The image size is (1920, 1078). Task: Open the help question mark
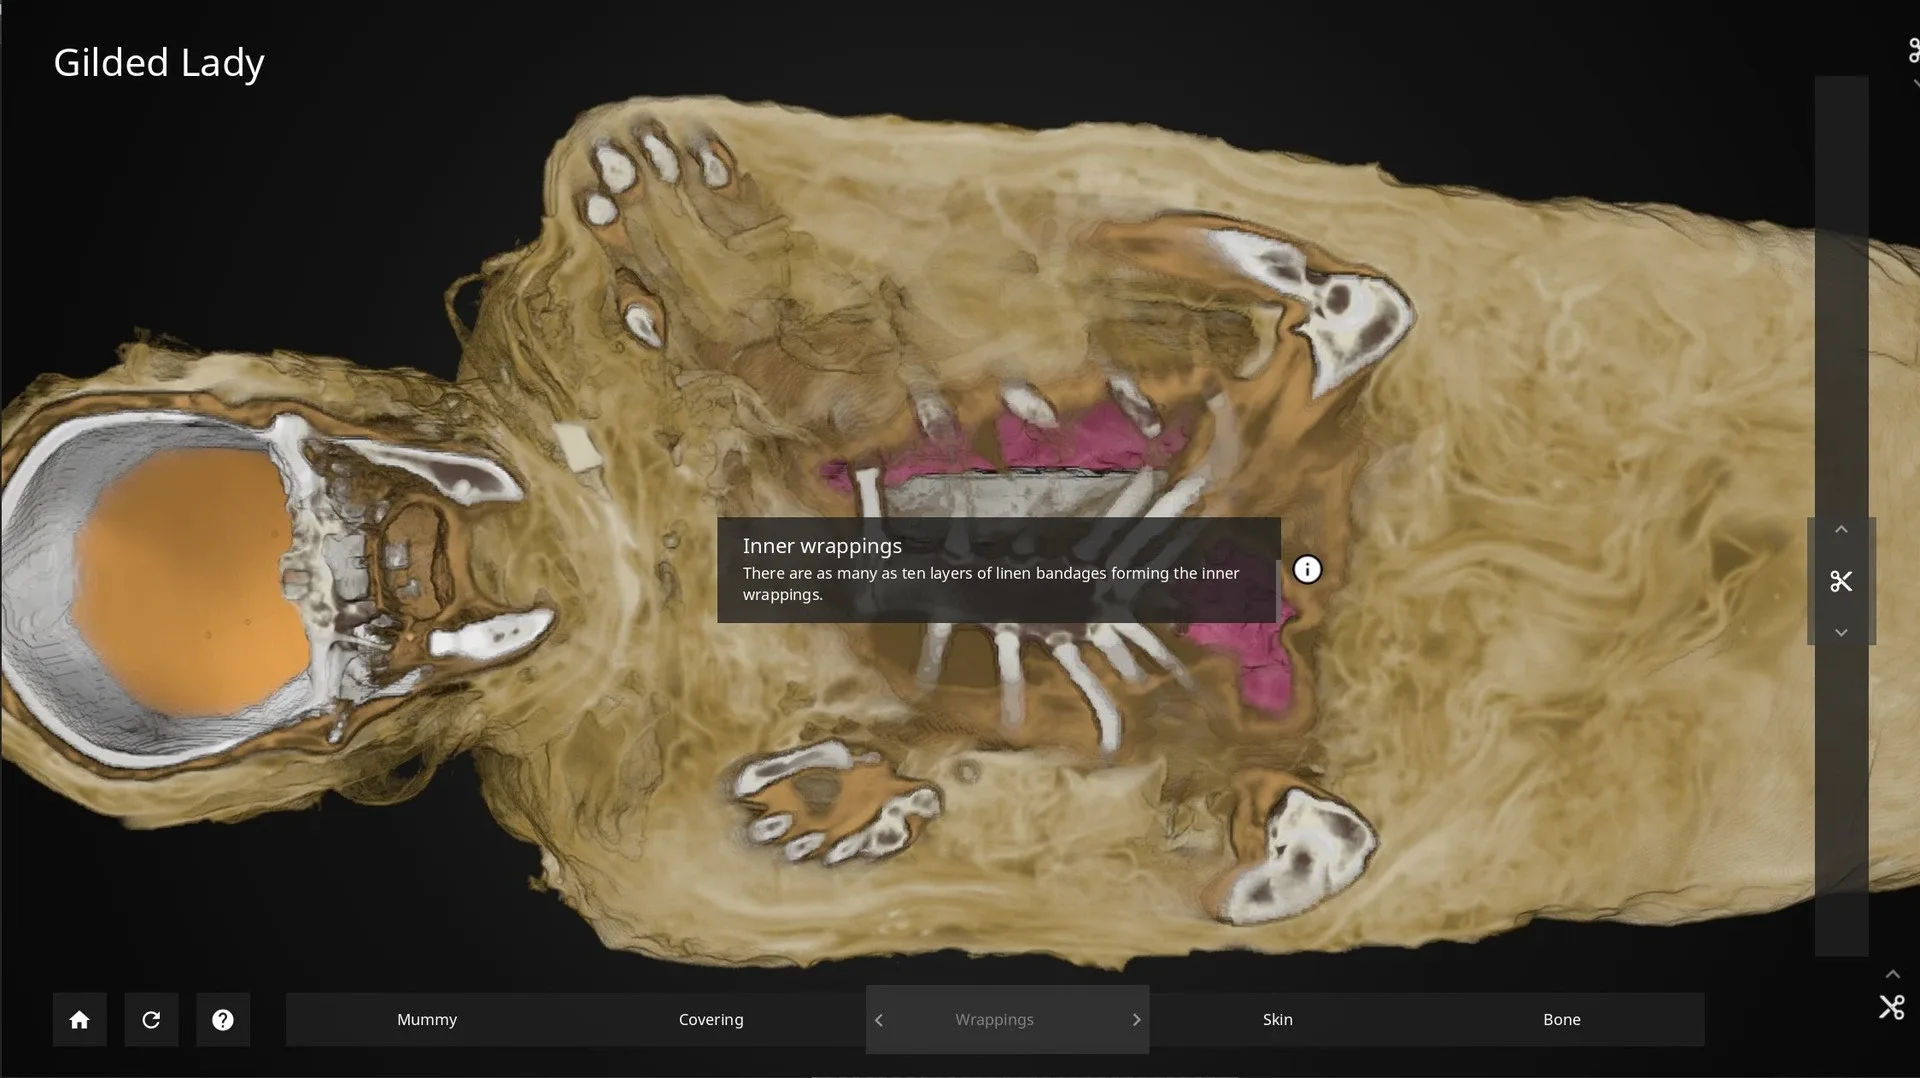(223, 1019)
